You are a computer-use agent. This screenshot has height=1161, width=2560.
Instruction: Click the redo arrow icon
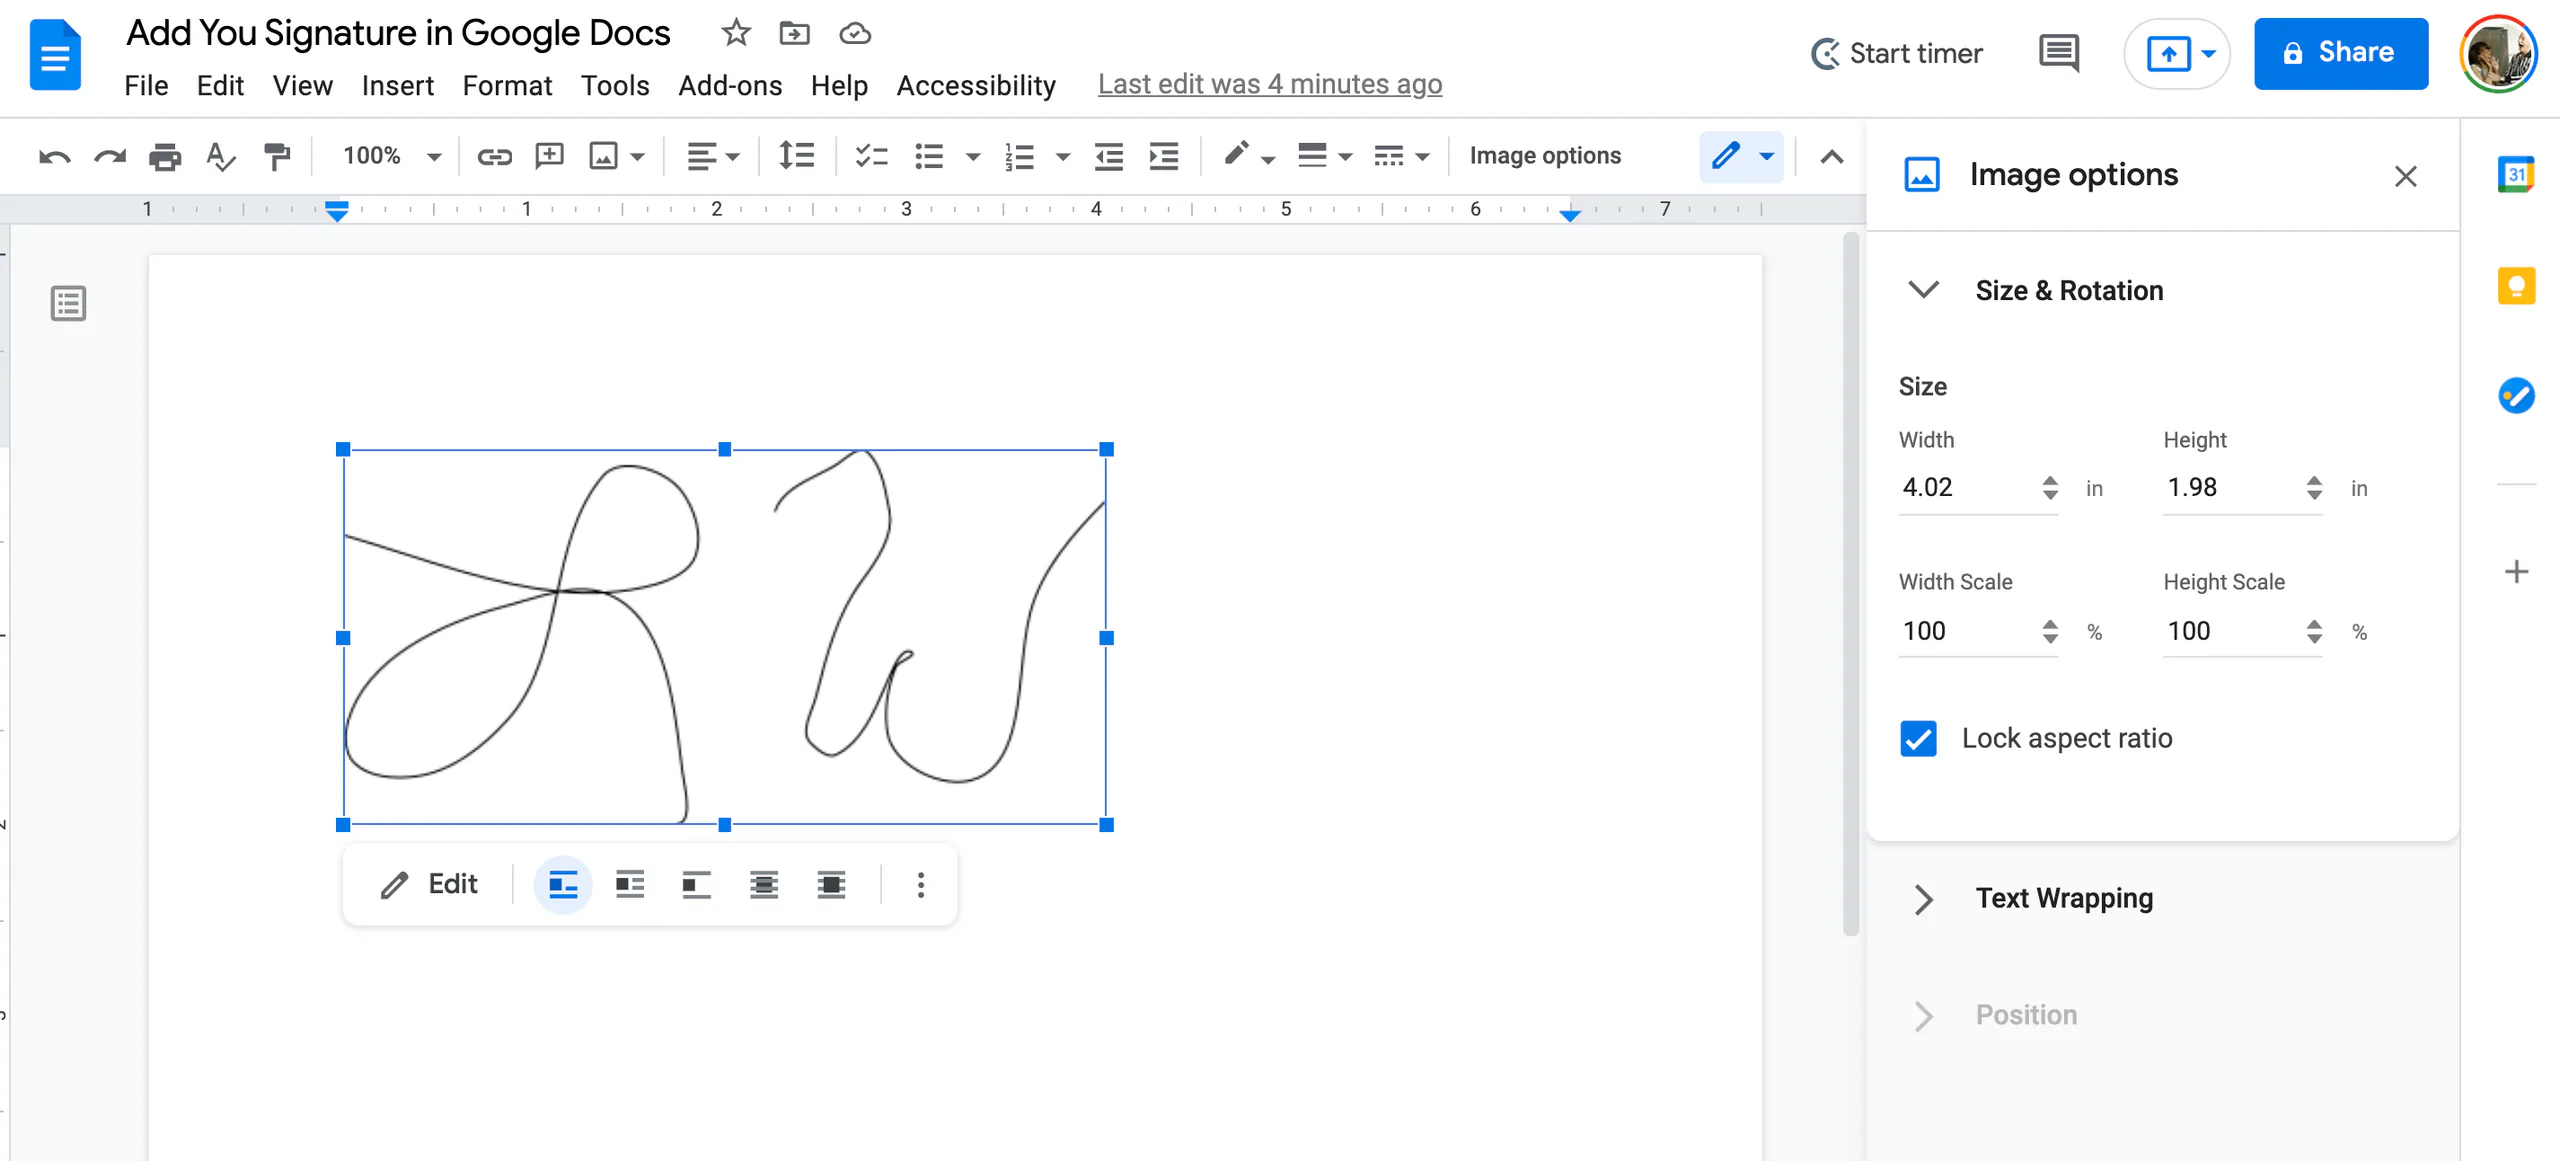pyautogui.click(x=110, y=156)
